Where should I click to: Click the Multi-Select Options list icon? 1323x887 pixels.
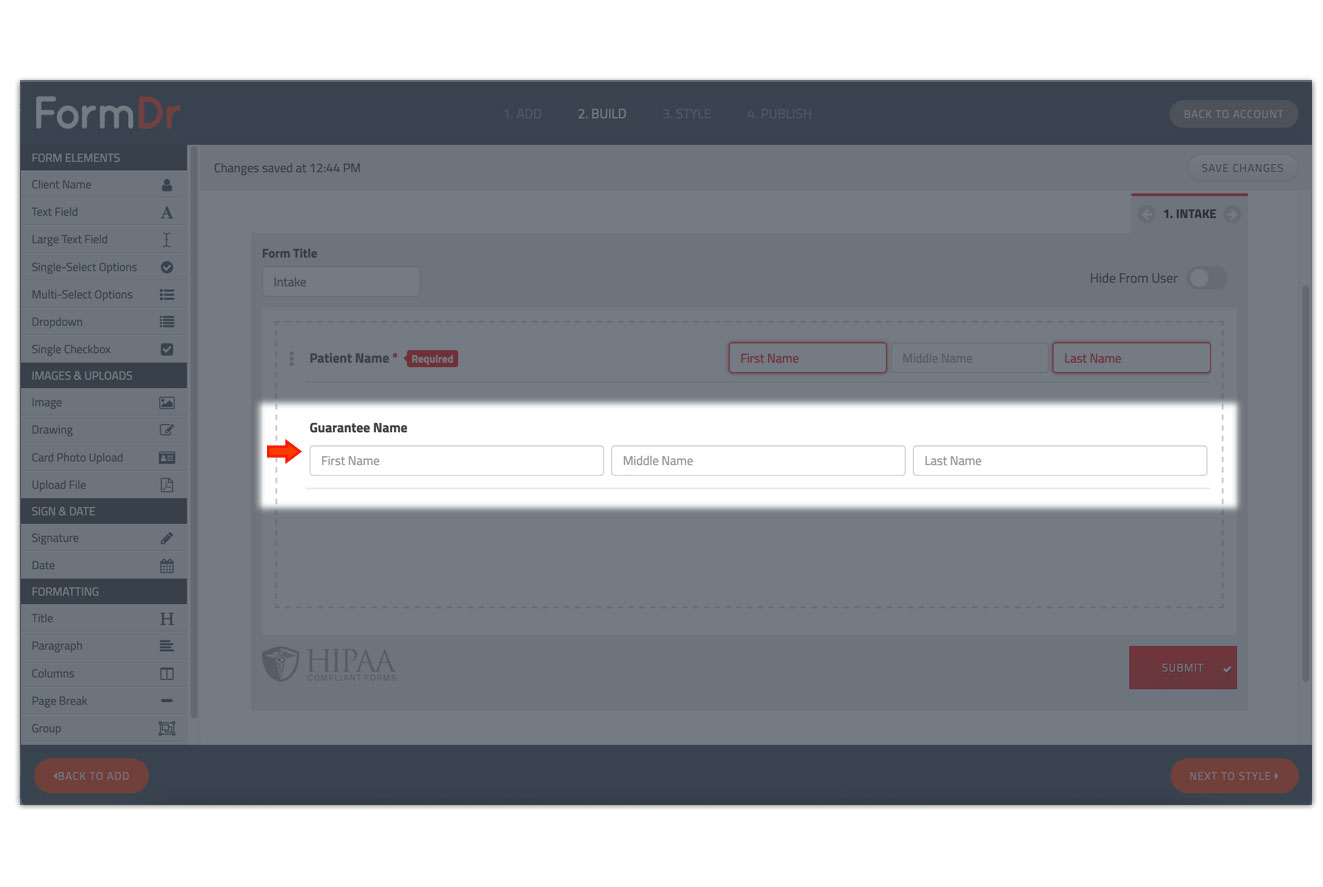(167, 295)
